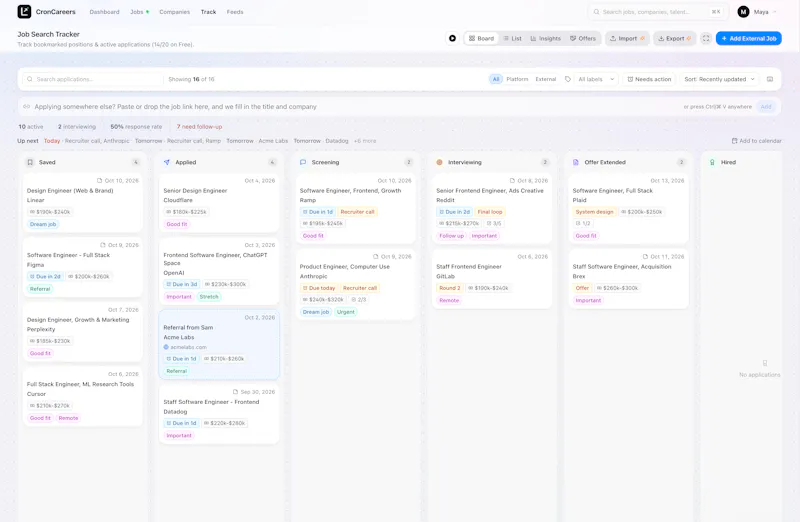Open the Track nav item
The height and width of the screenshot is (522, 800).
(x=208, y=12)
